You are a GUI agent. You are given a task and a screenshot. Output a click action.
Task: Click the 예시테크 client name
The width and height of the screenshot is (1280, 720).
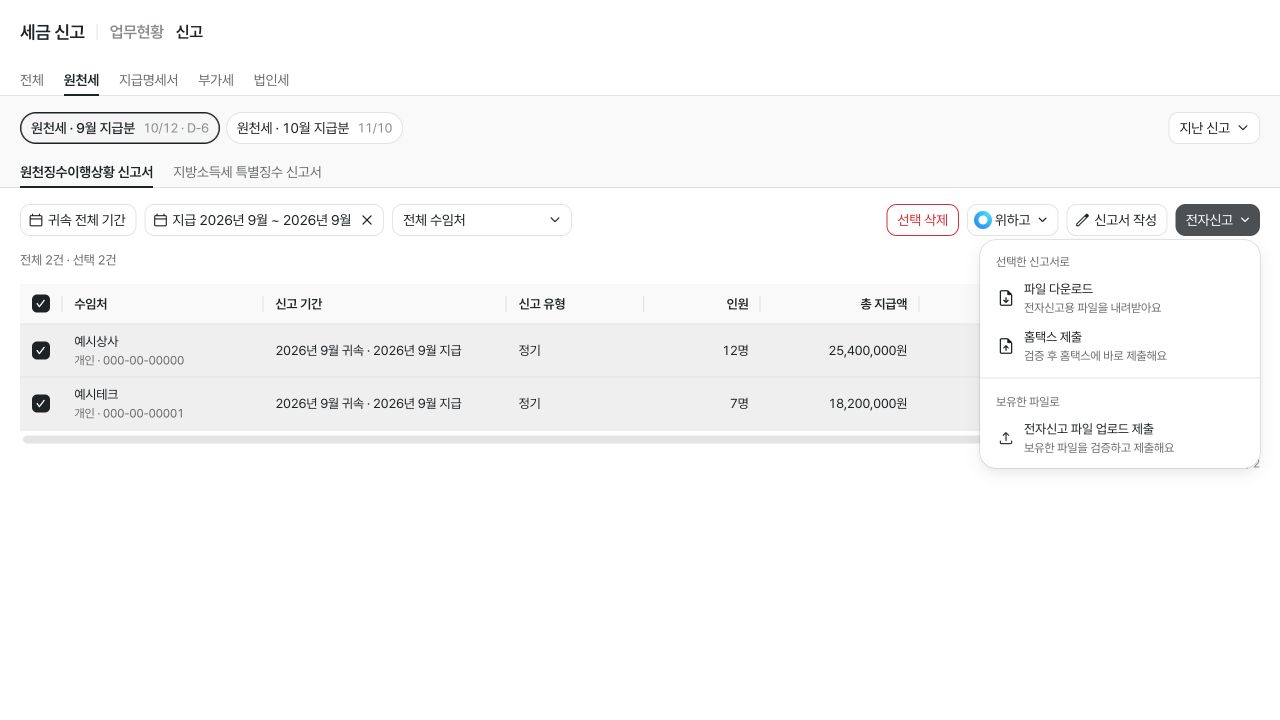coord(96,394)
